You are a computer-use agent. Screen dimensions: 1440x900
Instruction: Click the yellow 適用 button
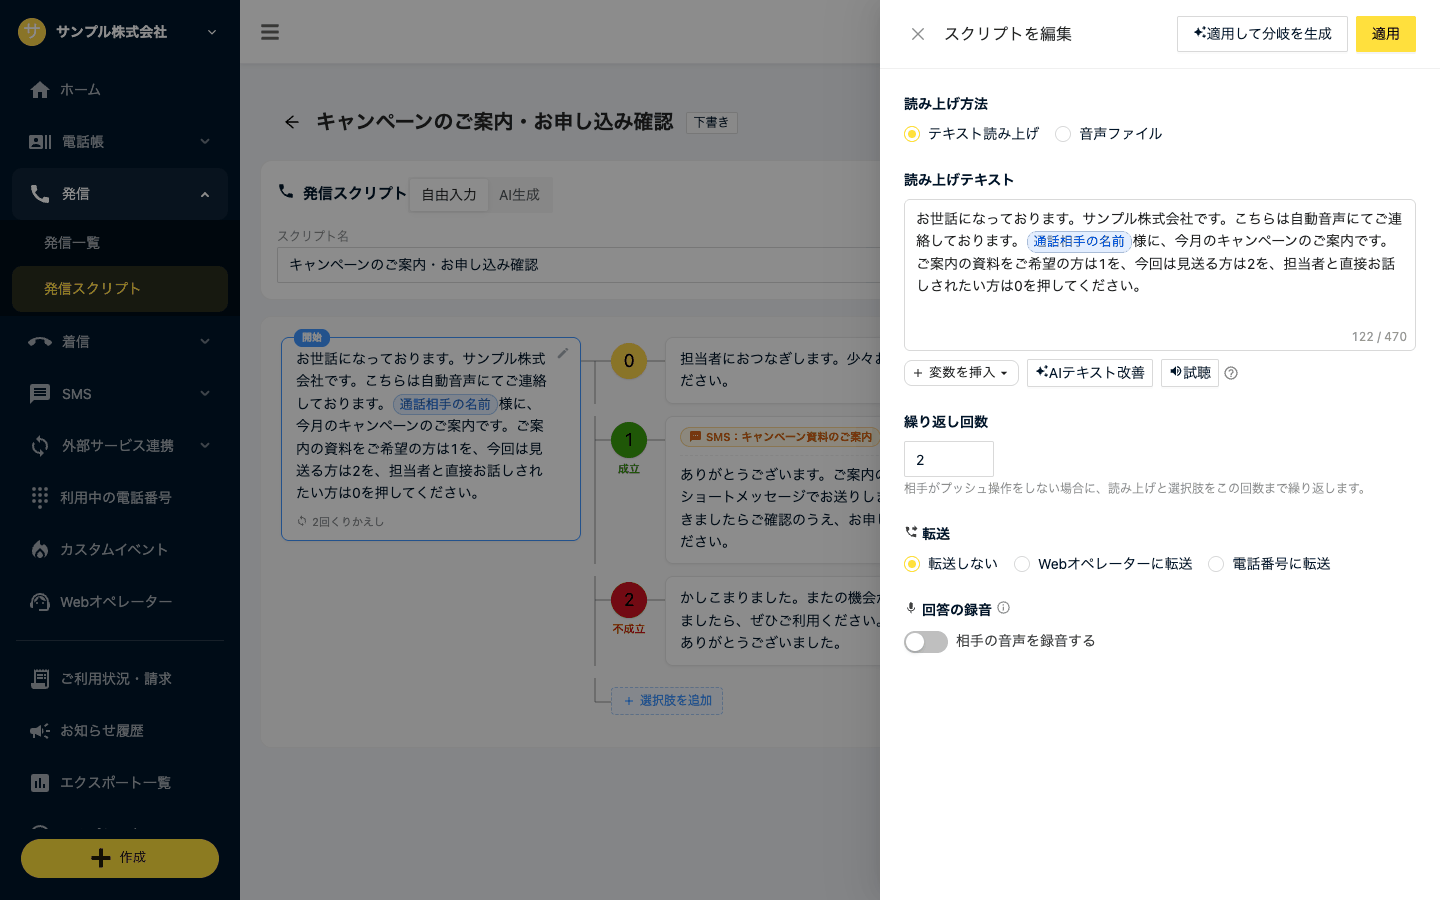pyautogui.click(x=1385, y=34)
